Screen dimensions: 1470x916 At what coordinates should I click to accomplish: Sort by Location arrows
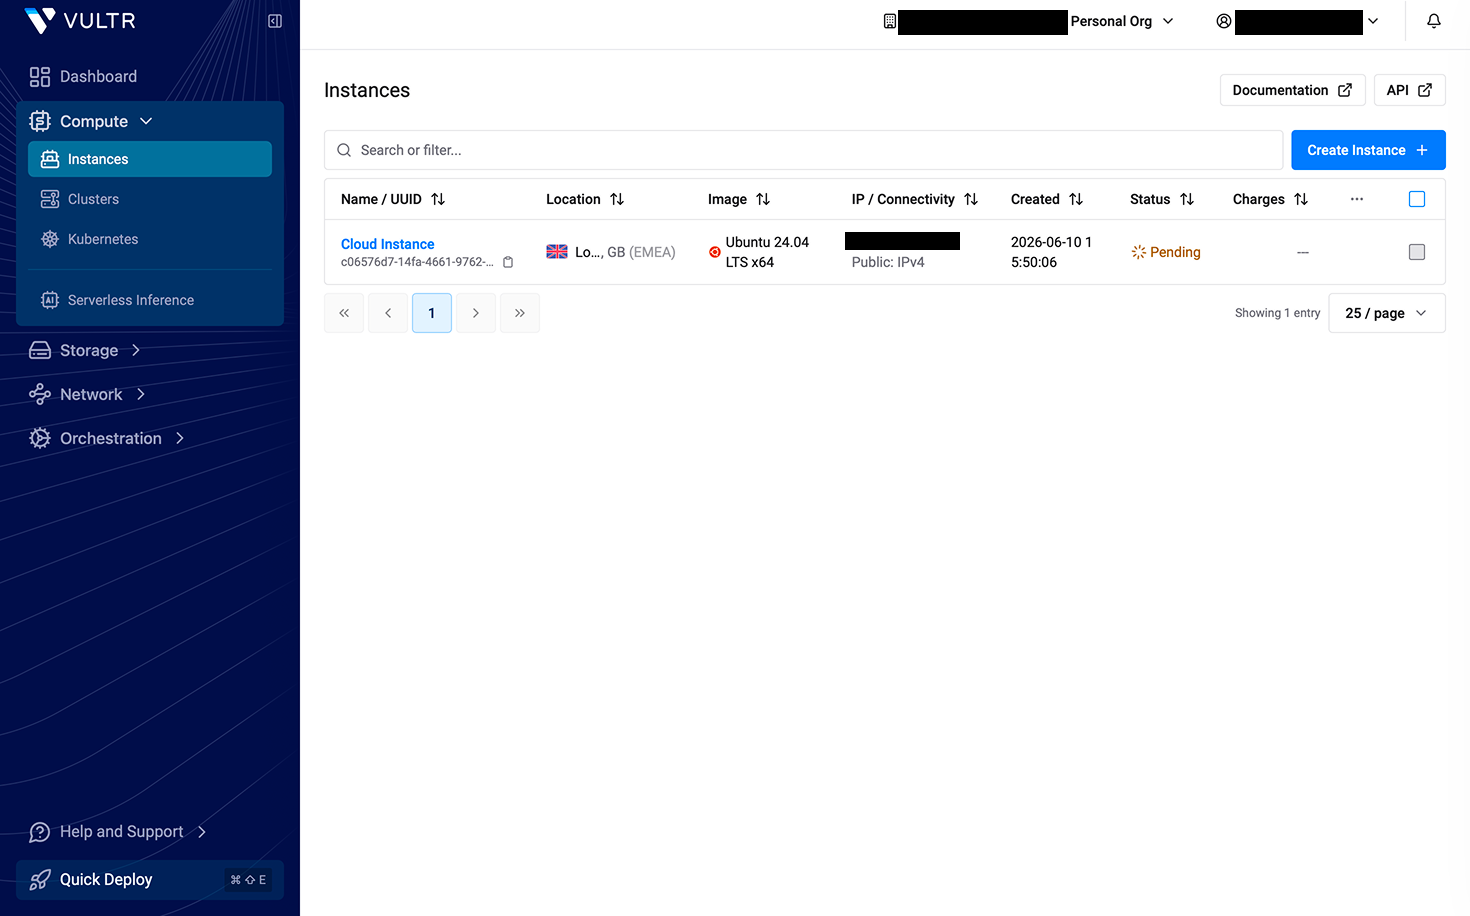617,199
